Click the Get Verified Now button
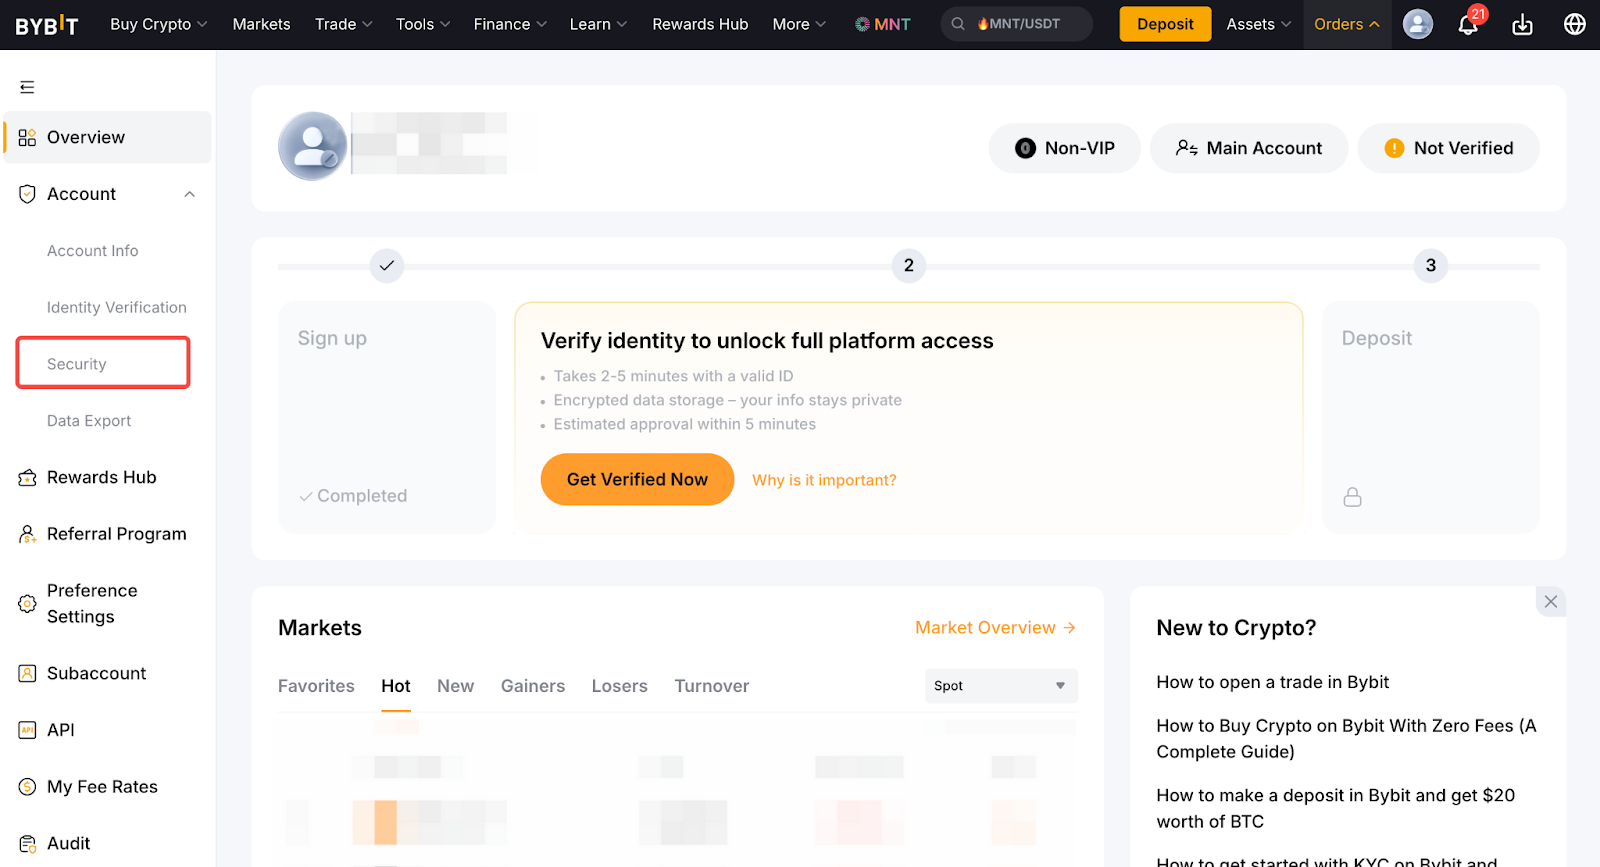This screenshot has width=1600, height=867. pos(637,480)
